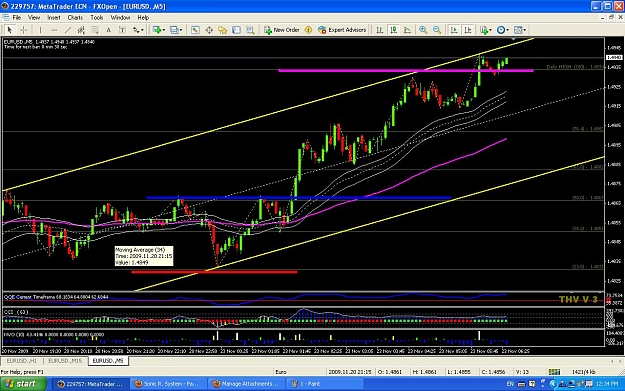625x391 pixels.
Task: Pick the vertical line drawing tool
Action: coord(40,30)
